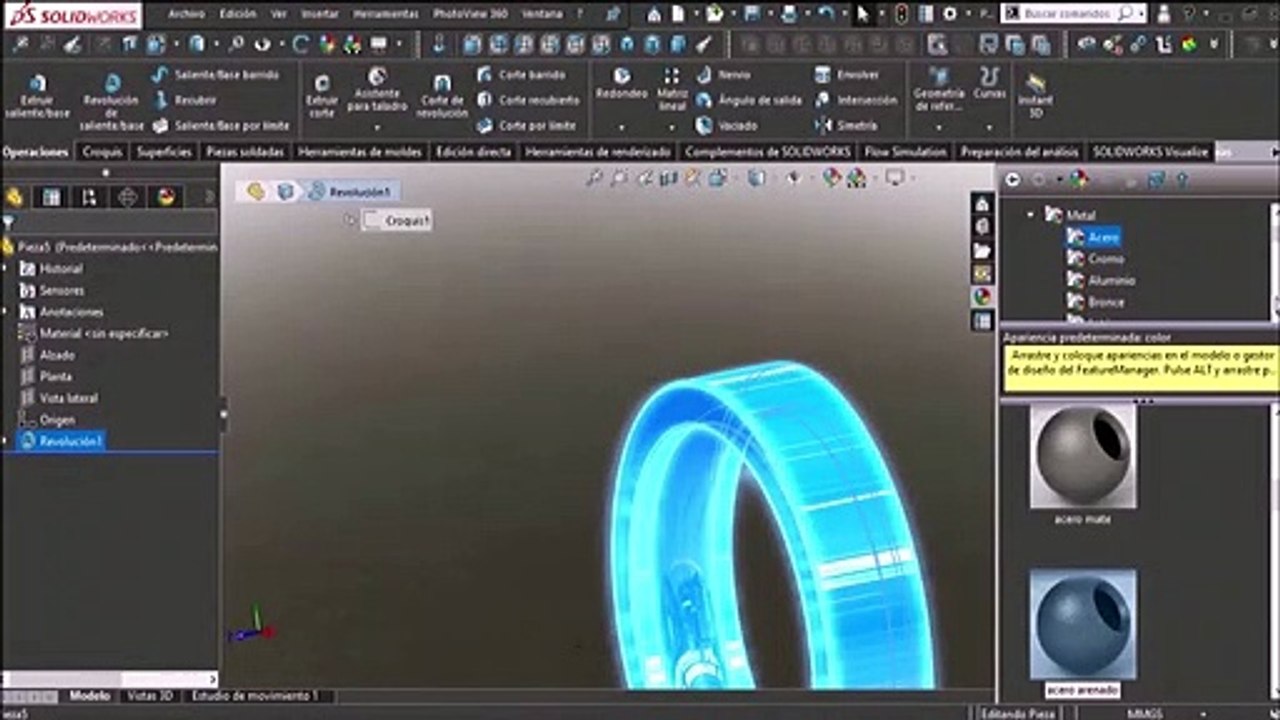Click Croquis1 in the breadcrumb
The height and width of the screenshot is (720, 1280).
point(397,221)
